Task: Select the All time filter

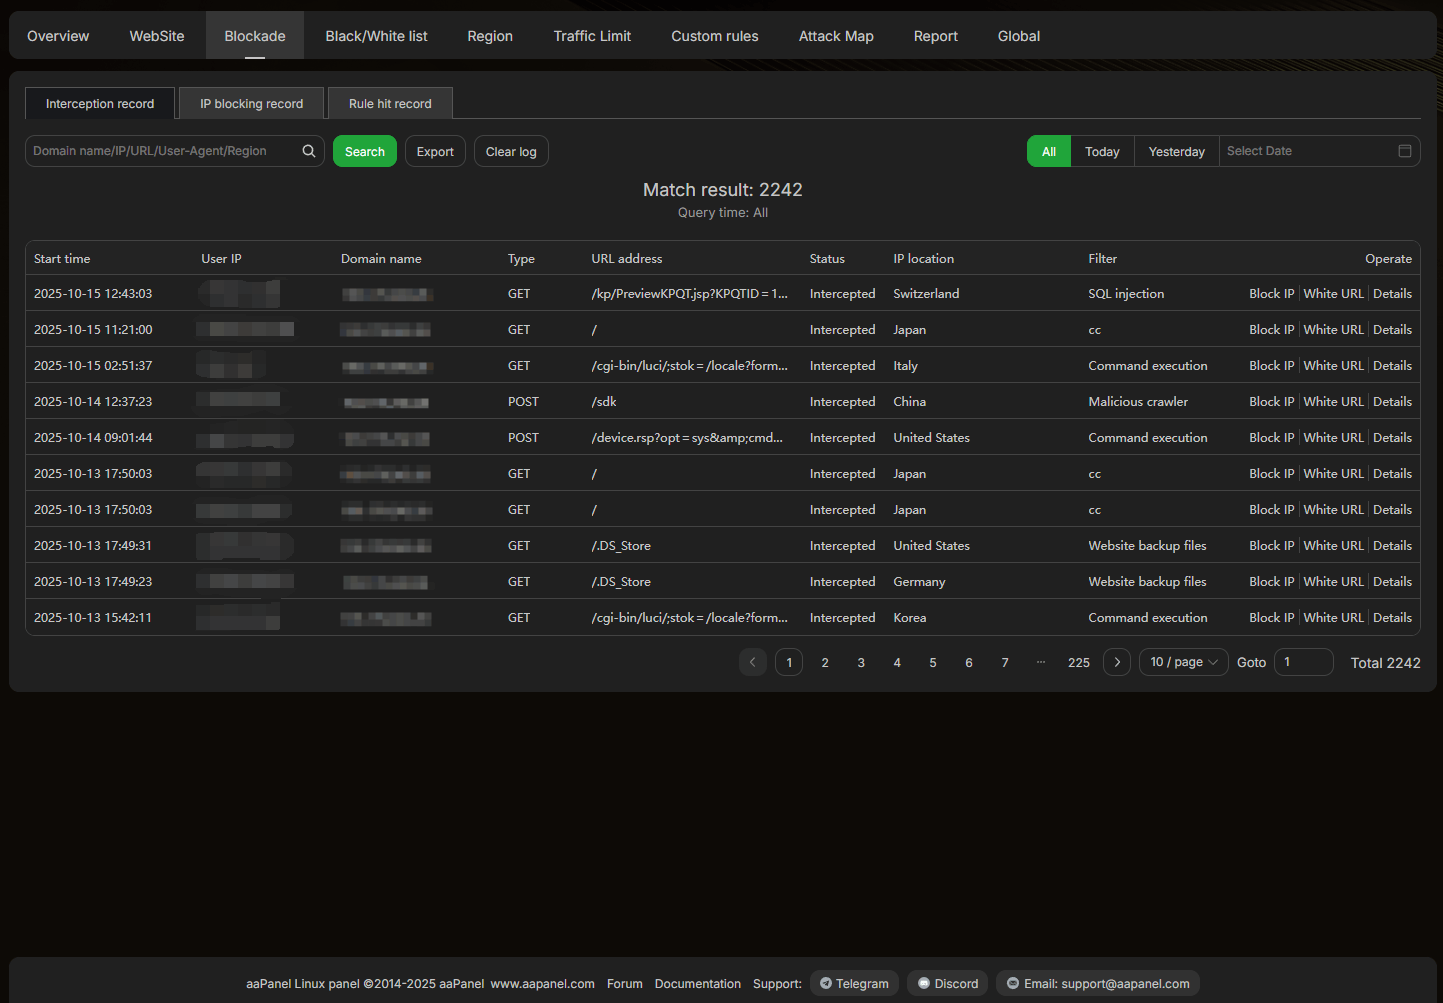Action: (1048, 151)
